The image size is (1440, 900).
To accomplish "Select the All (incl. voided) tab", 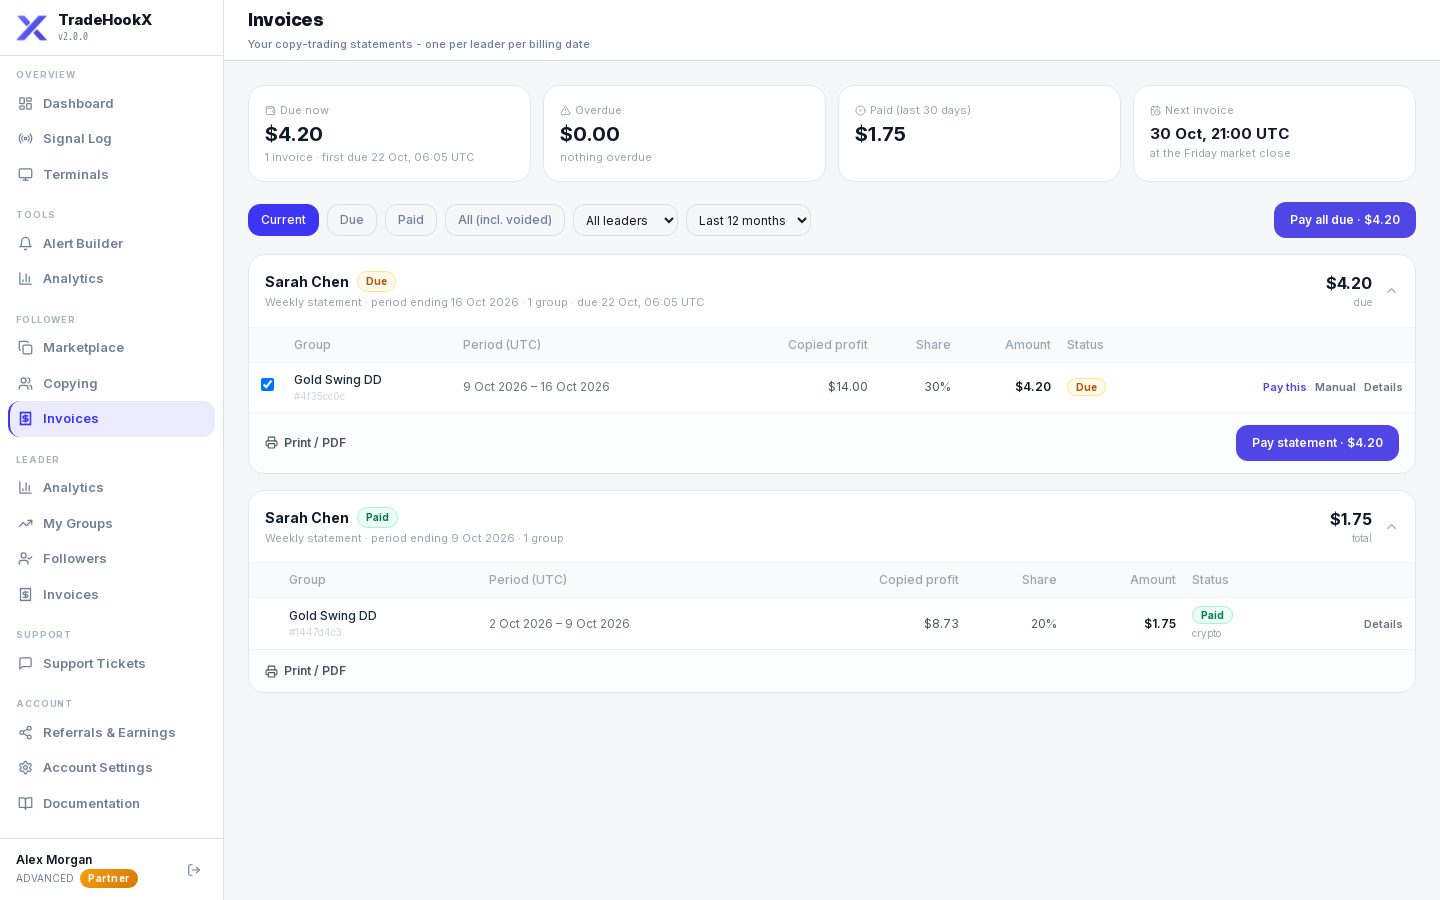I will coord(505,220).
